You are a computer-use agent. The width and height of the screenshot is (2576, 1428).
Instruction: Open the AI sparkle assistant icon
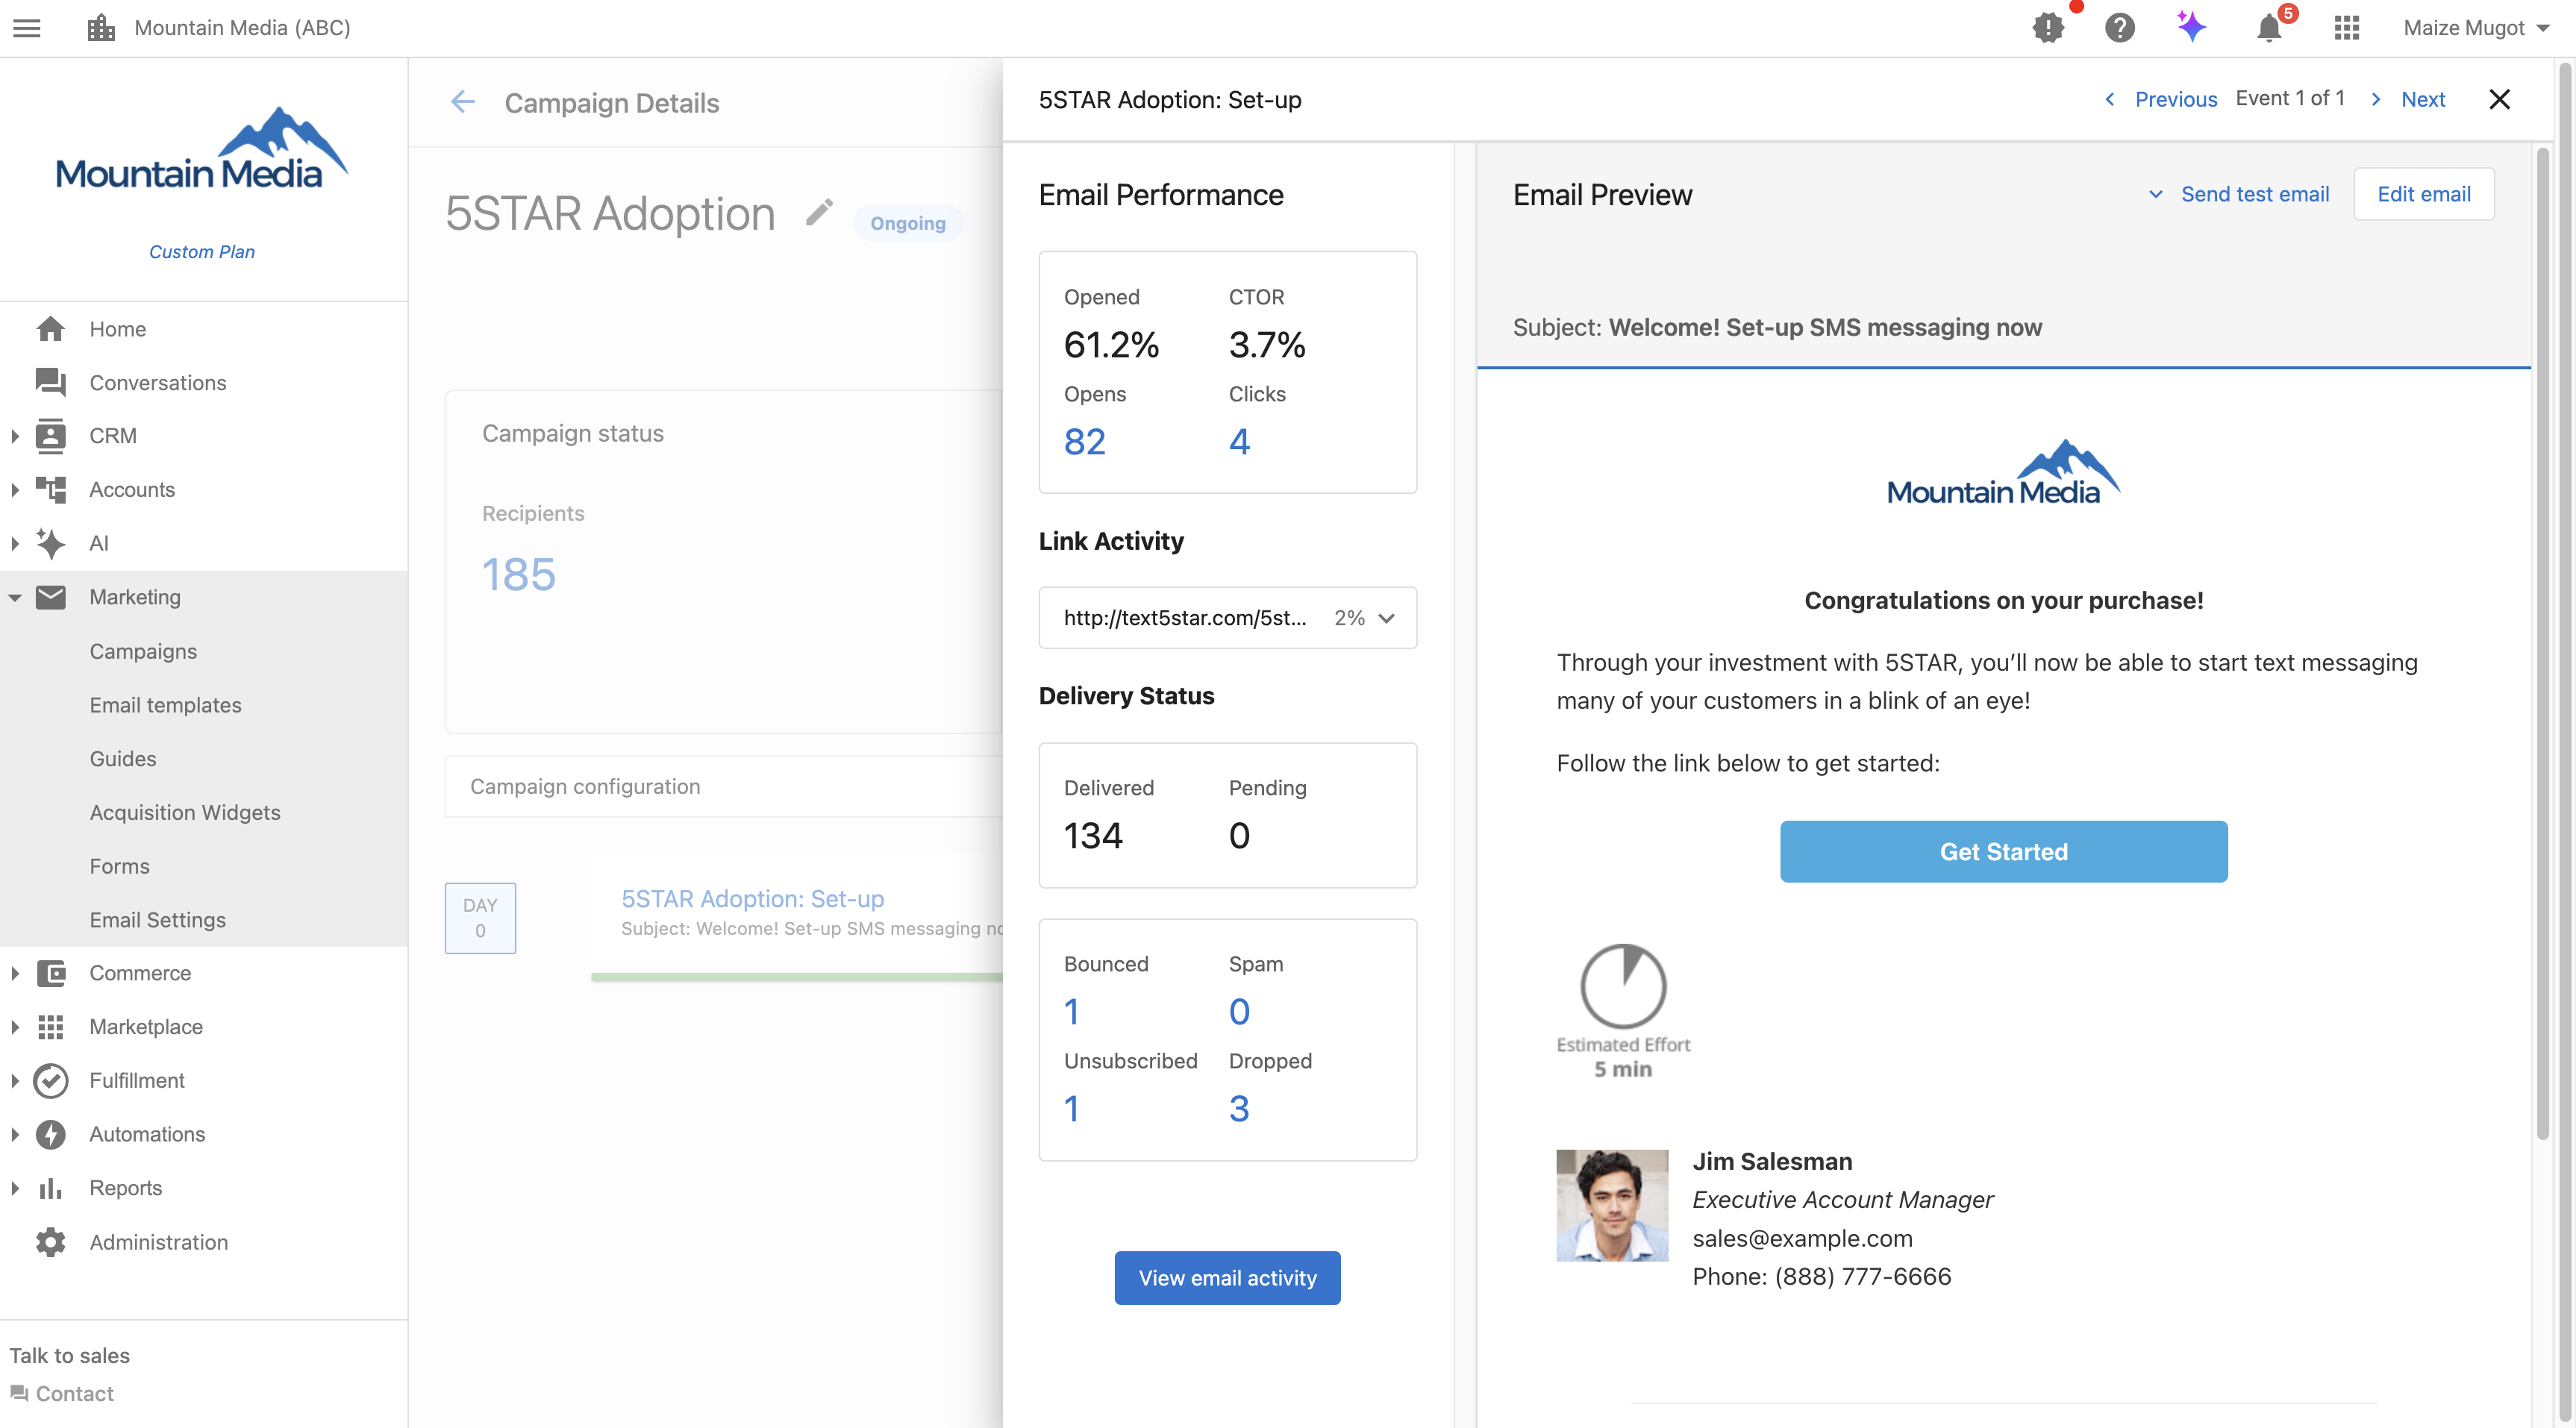pyautogui.click(x=2191, y=27)
